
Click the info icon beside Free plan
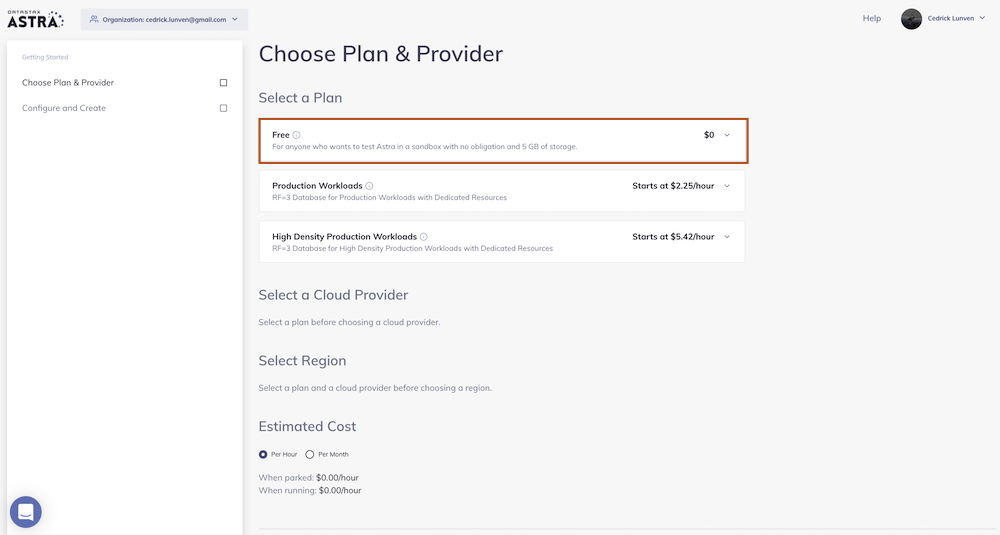click(297, 135)
